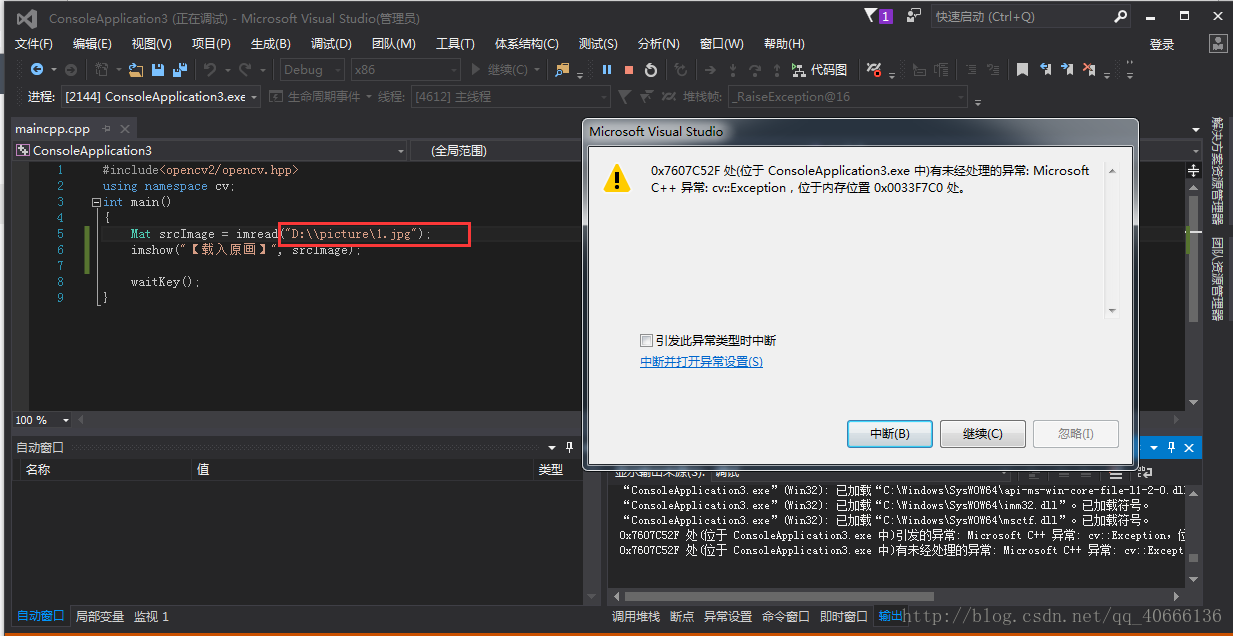This screenshot has height=636, width=1233.
Task: Open the 调试(D) menu
Action: pos(331,44)
